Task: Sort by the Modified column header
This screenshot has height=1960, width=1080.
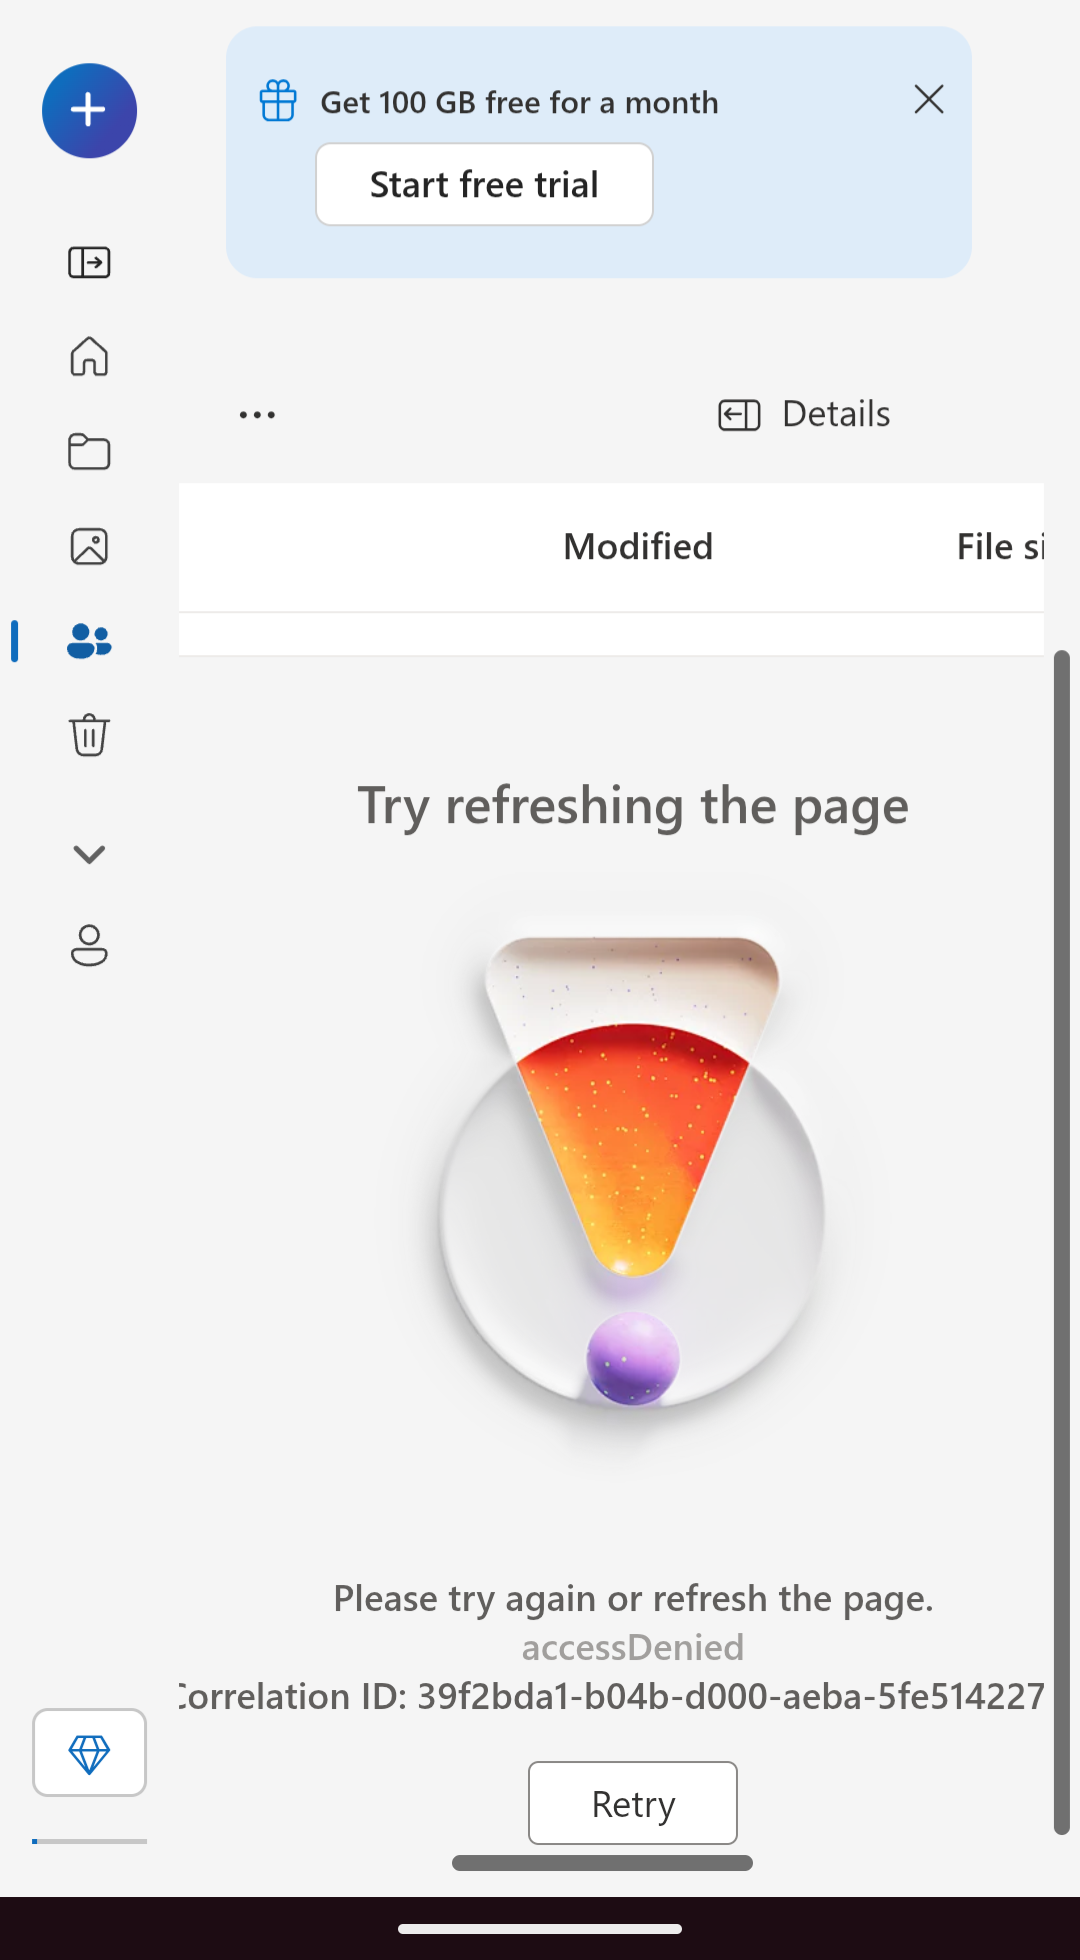Action: pyautogui.click(x=638, y=547)
